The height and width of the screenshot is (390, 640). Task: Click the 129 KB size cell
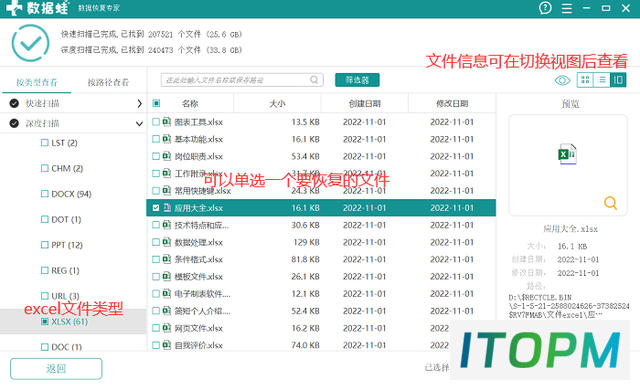coord(306,242)
